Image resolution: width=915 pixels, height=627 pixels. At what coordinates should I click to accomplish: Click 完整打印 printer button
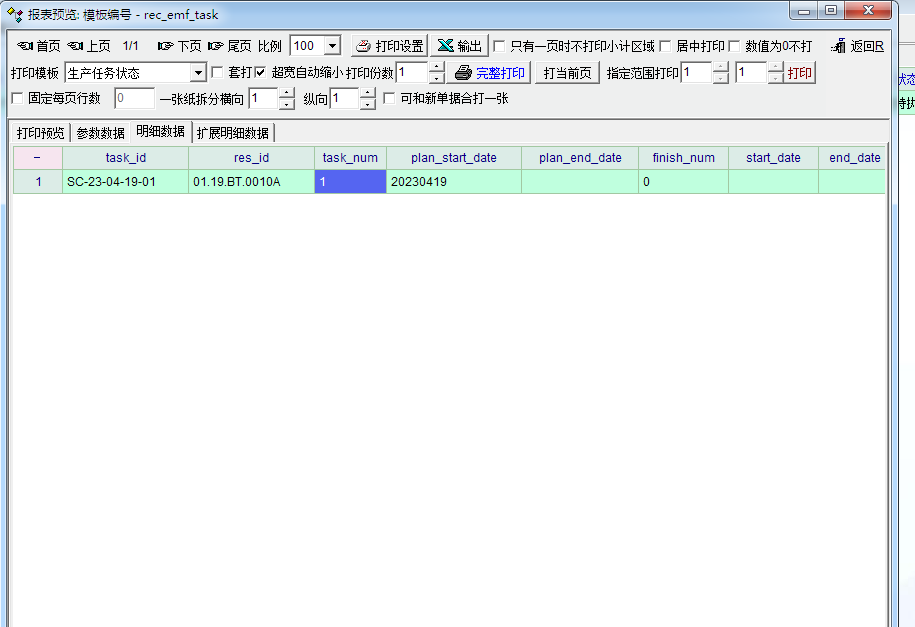pos(490,73)
